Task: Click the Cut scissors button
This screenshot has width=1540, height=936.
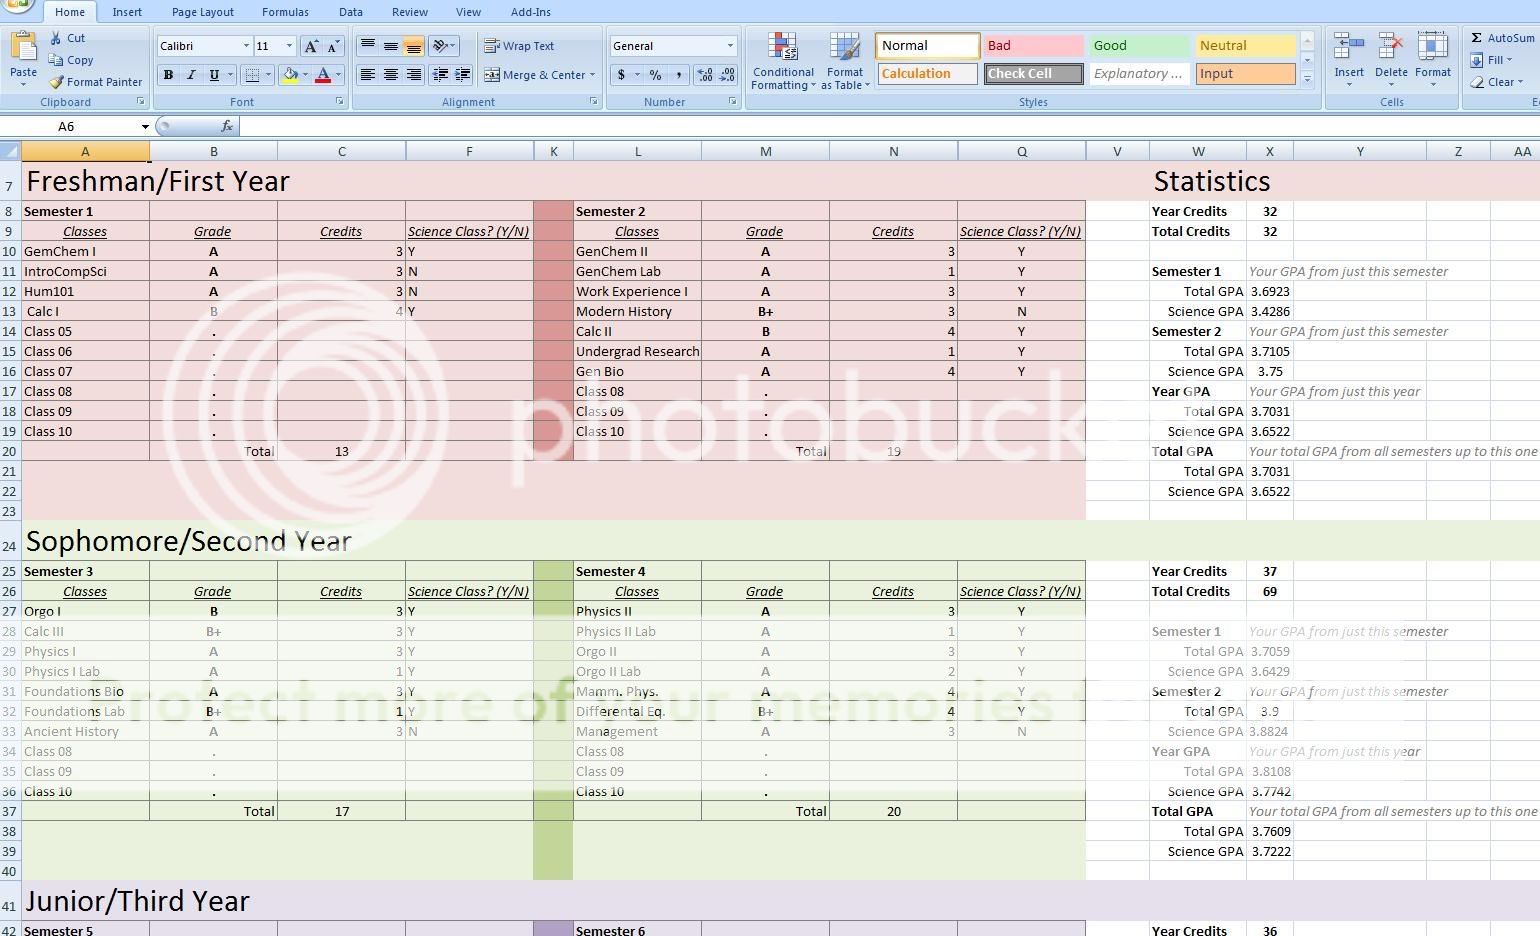Action: click(68, 38)
